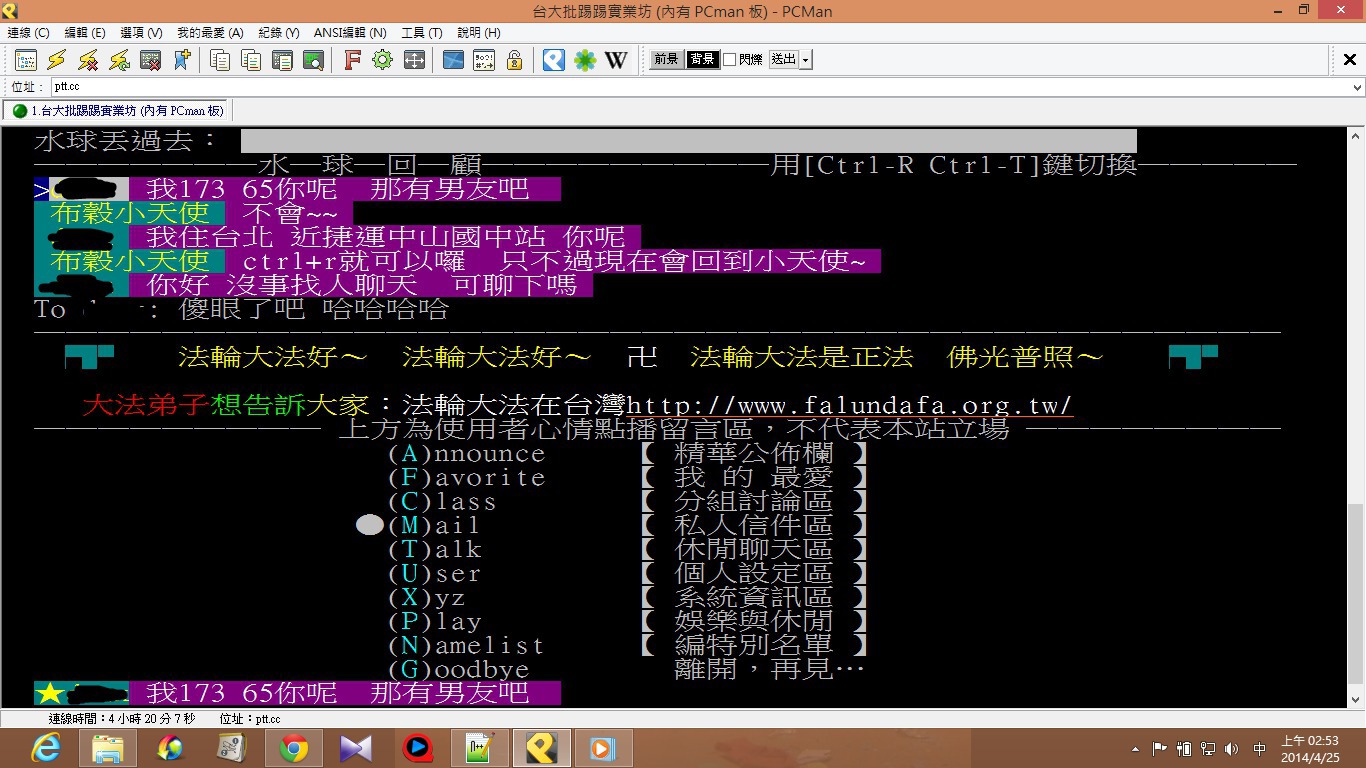Open the 送出 dropdown arrow
1366x768 pixels.
click(x=806, y=60)
